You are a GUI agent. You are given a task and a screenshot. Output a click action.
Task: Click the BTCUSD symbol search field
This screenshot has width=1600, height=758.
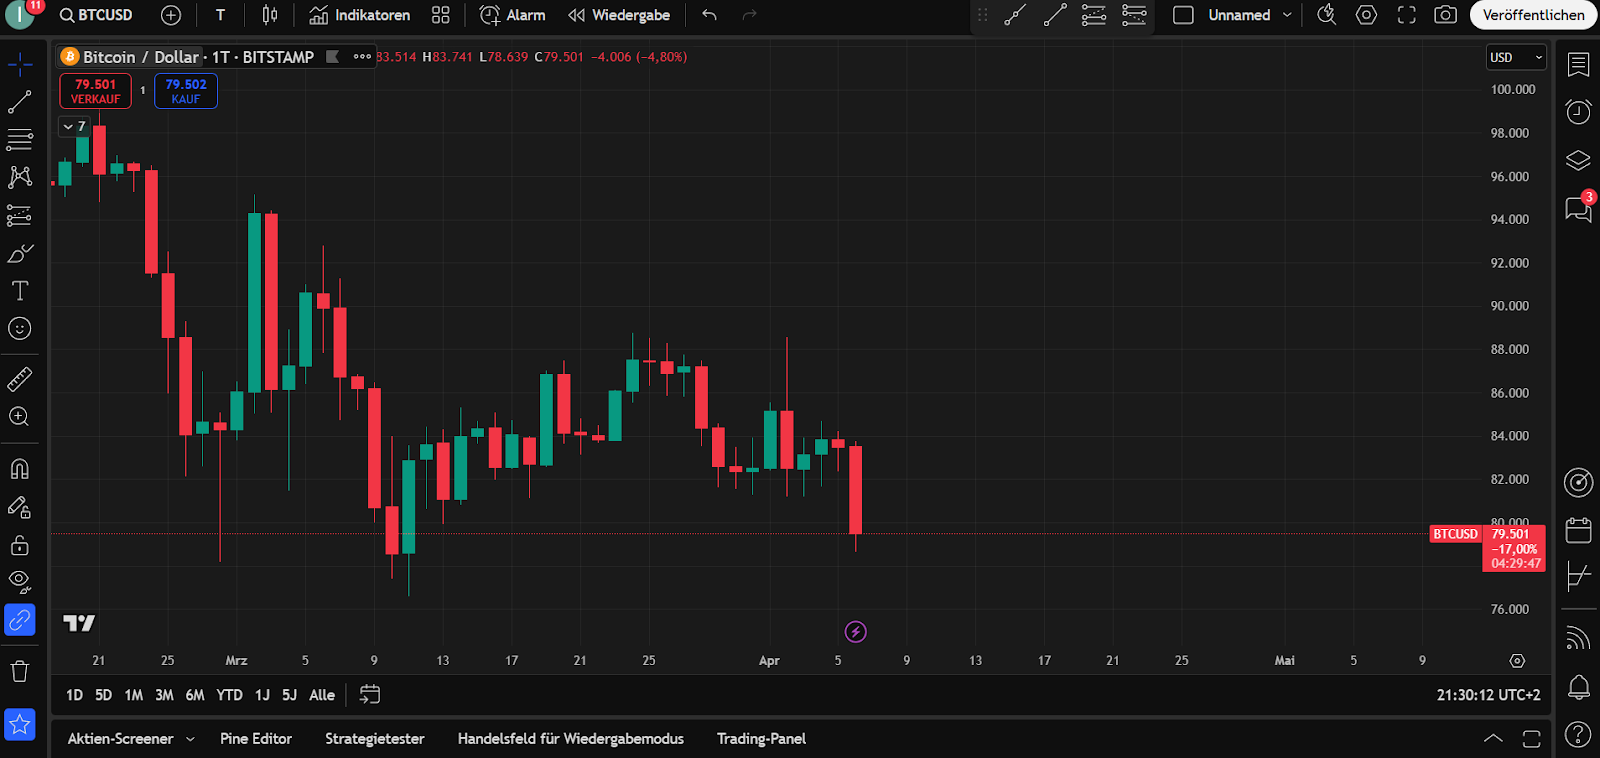(x=97, y=15)
